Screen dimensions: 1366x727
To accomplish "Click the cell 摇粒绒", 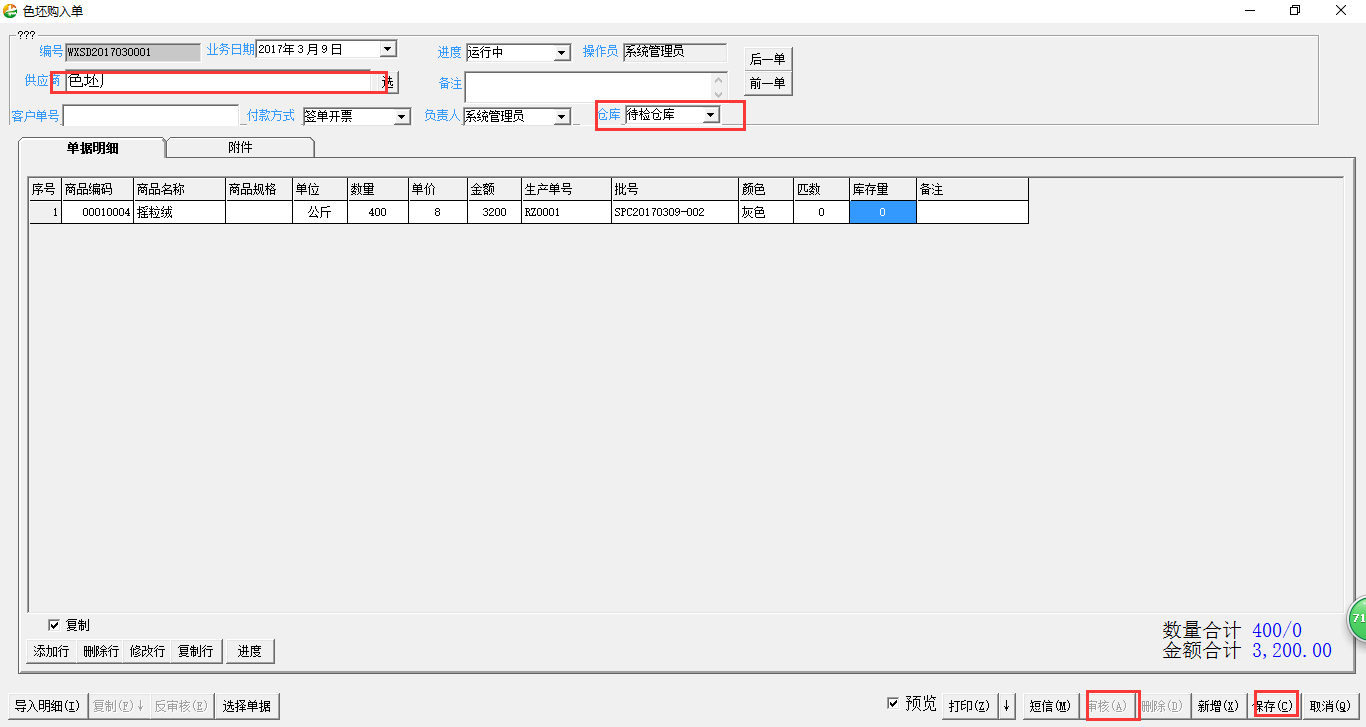I will pos(179,212).
